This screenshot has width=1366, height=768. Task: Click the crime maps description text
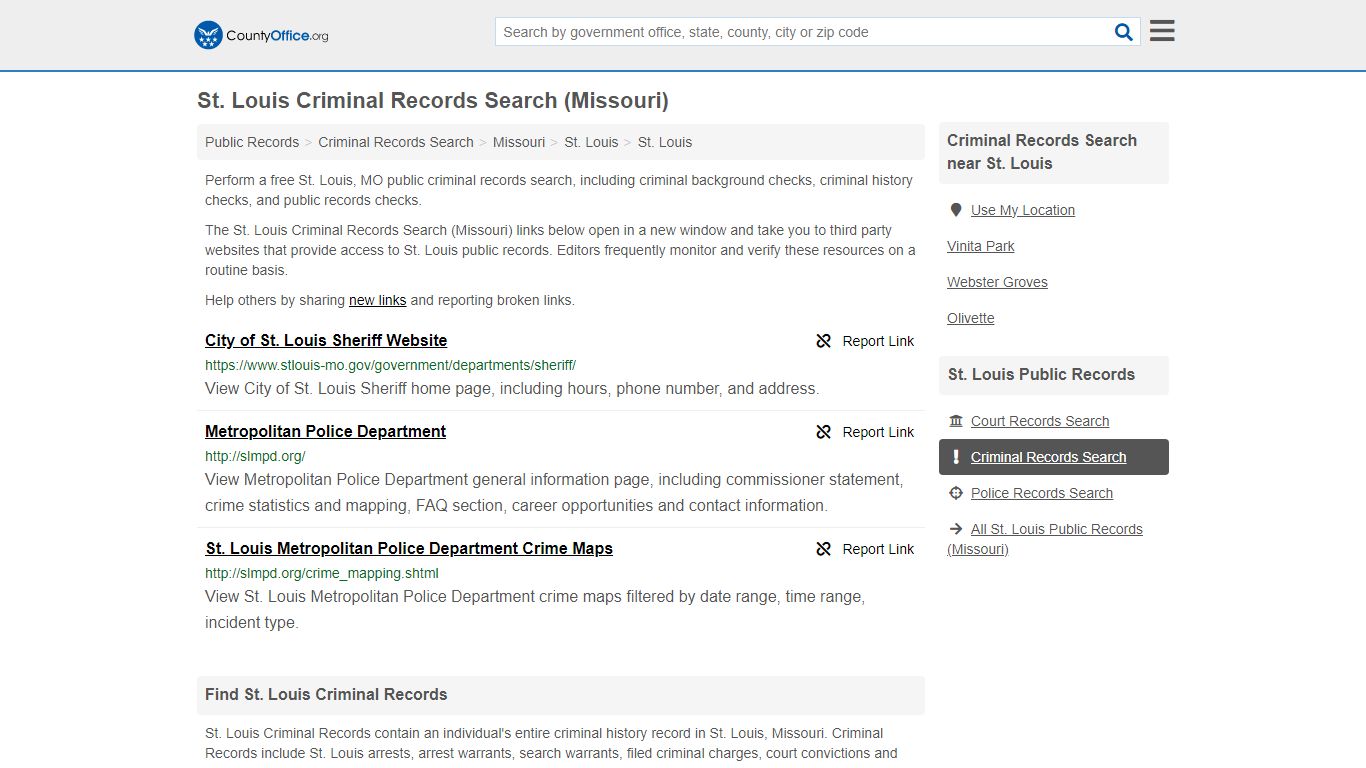(535, 609)
